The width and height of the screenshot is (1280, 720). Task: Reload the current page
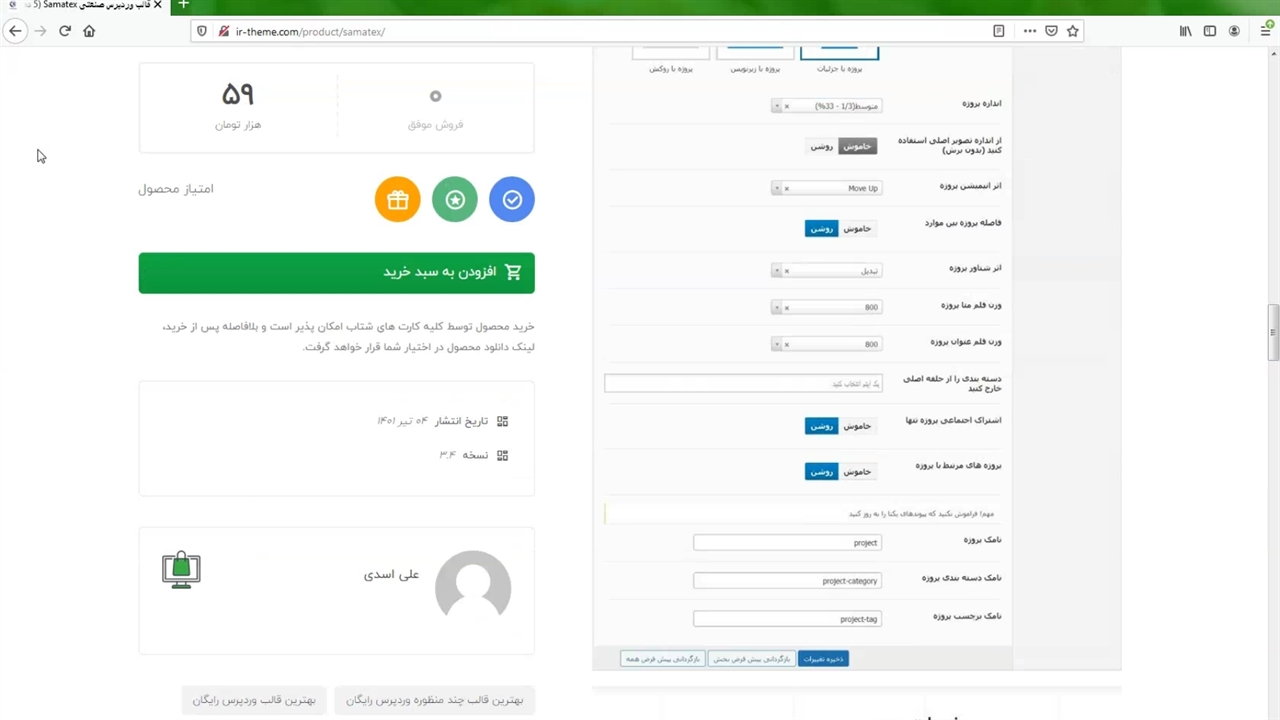click(x=65, y=31)
